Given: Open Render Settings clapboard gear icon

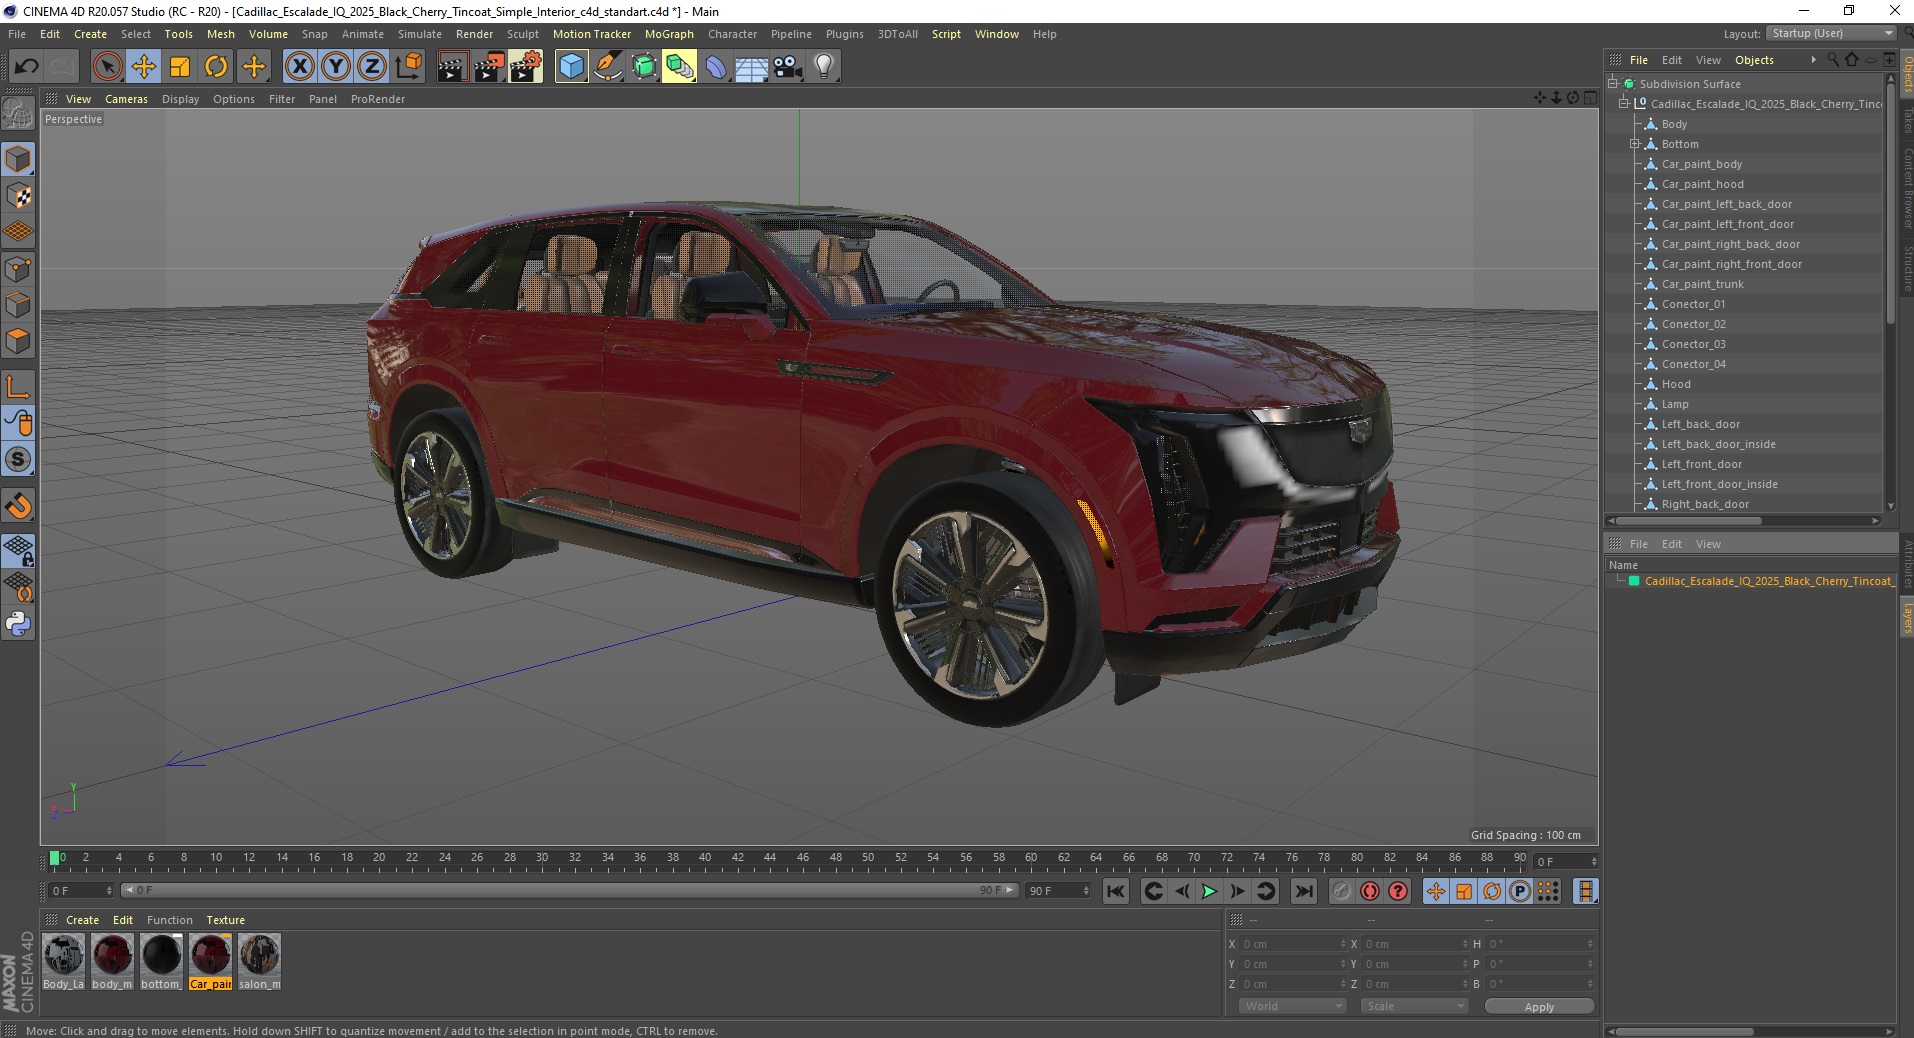Looking at the screenshot, I should tap(526, 67).
